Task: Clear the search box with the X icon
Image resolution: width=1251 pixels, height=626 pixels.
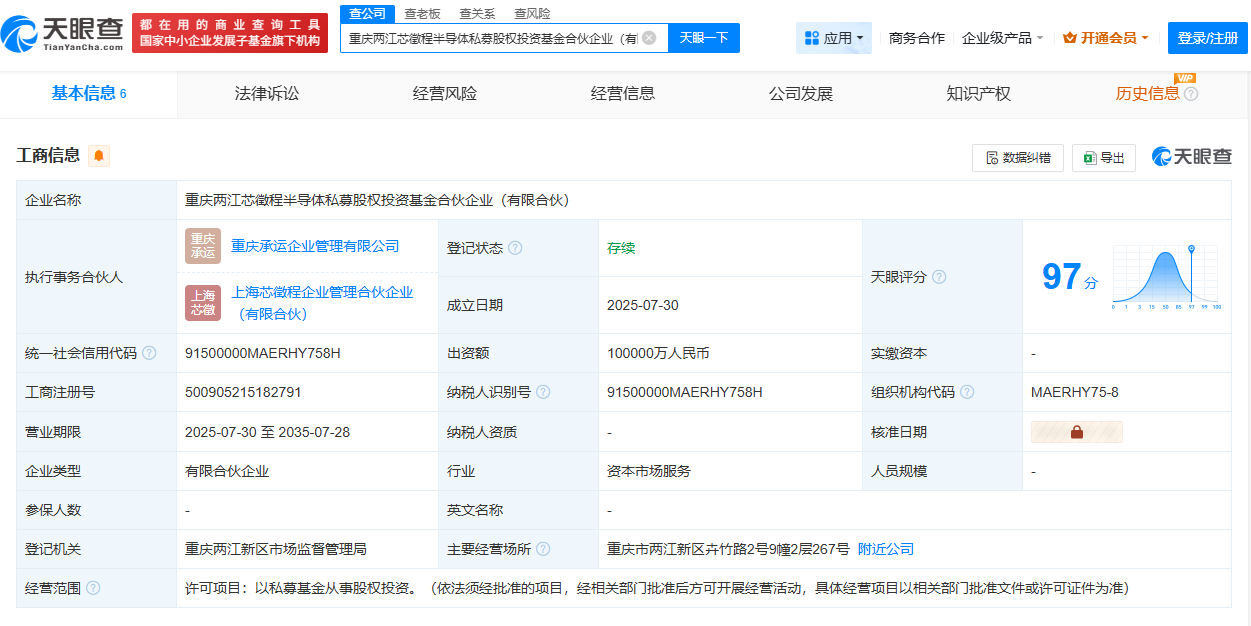Action: [649, 38]
